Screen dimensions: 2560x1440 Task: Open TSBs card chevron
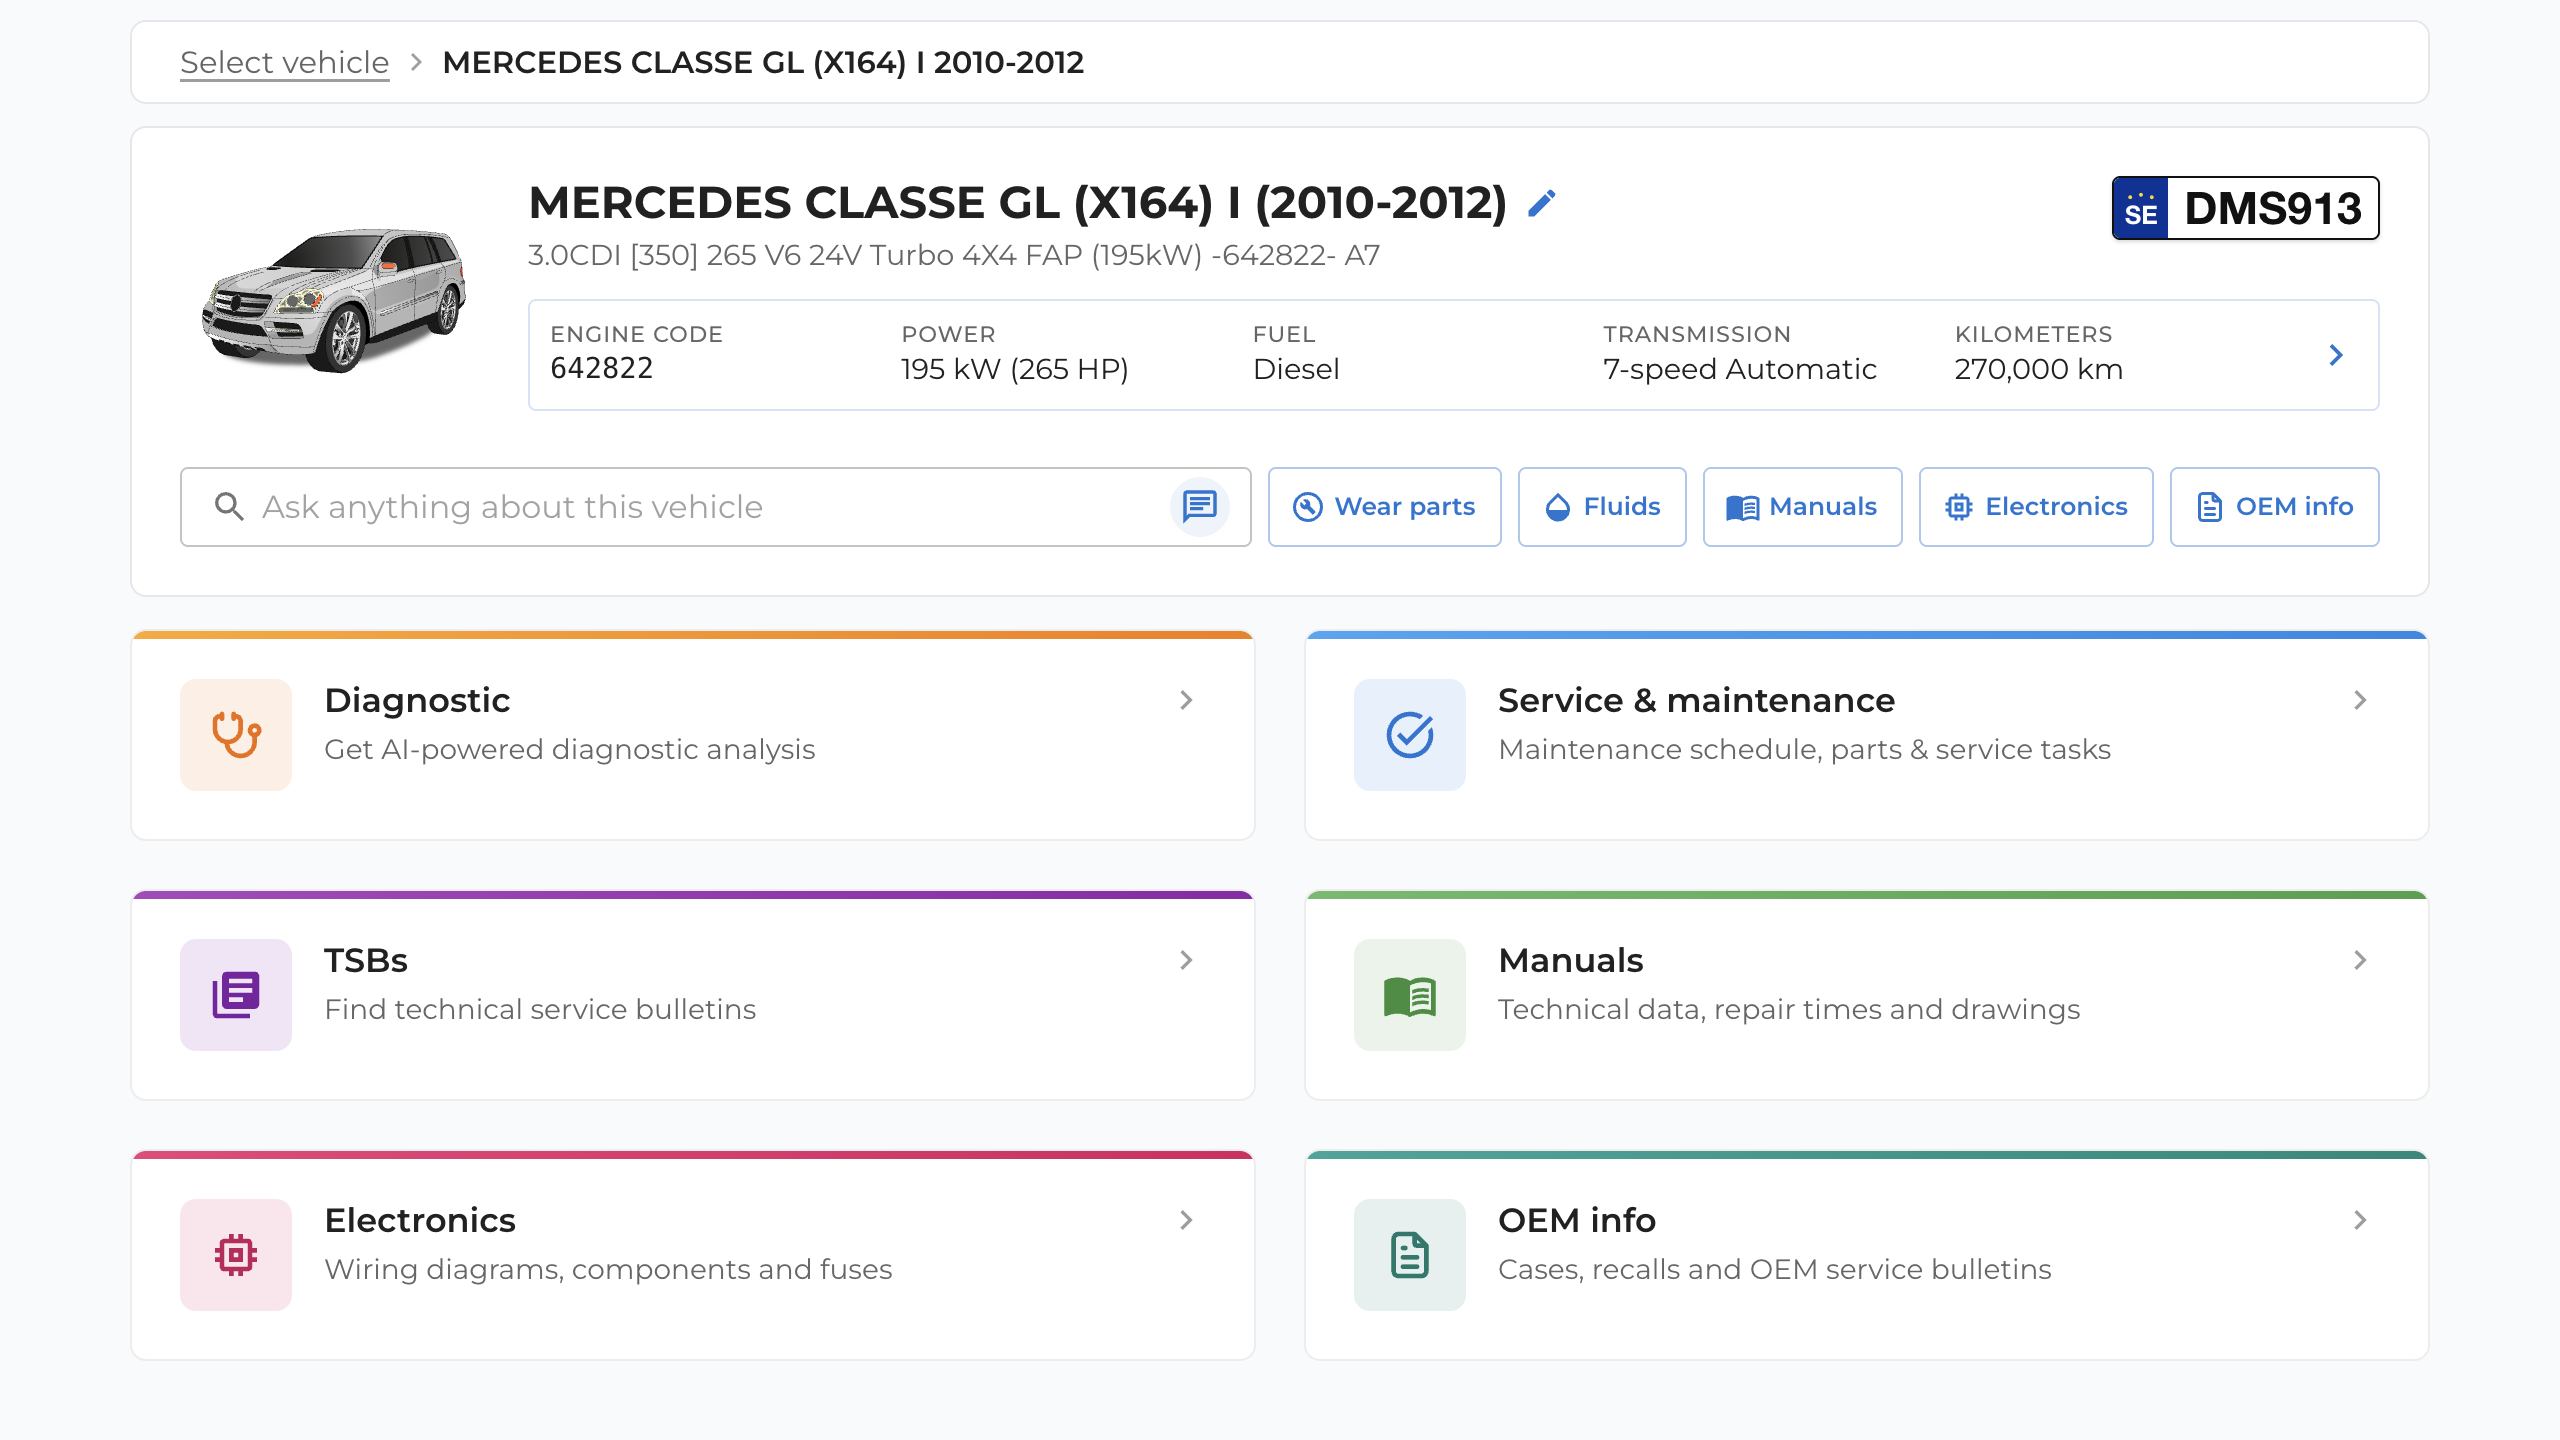pos(1186,960)
